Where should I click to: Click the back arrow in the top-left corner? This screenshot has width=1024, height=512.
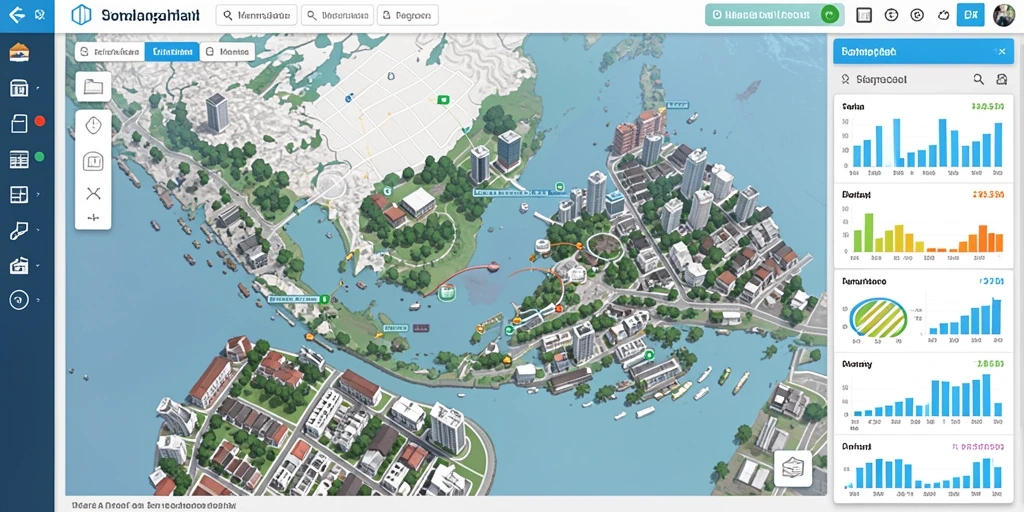coord(16,14)
